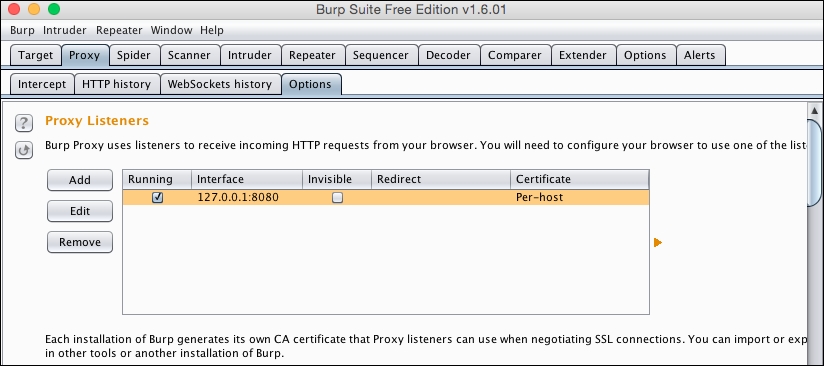Viewport: 824px width, 366px height.
Task: Open the Help menu
Action: [x=212, y=30]
